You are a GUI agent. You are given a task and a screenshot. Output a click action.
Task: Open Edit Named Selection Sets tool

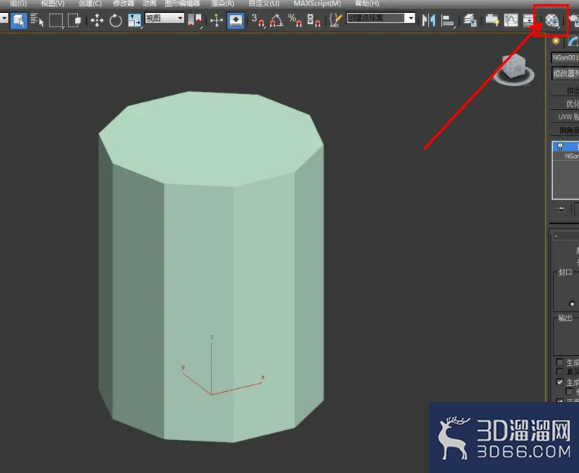[x=335, y=20]
